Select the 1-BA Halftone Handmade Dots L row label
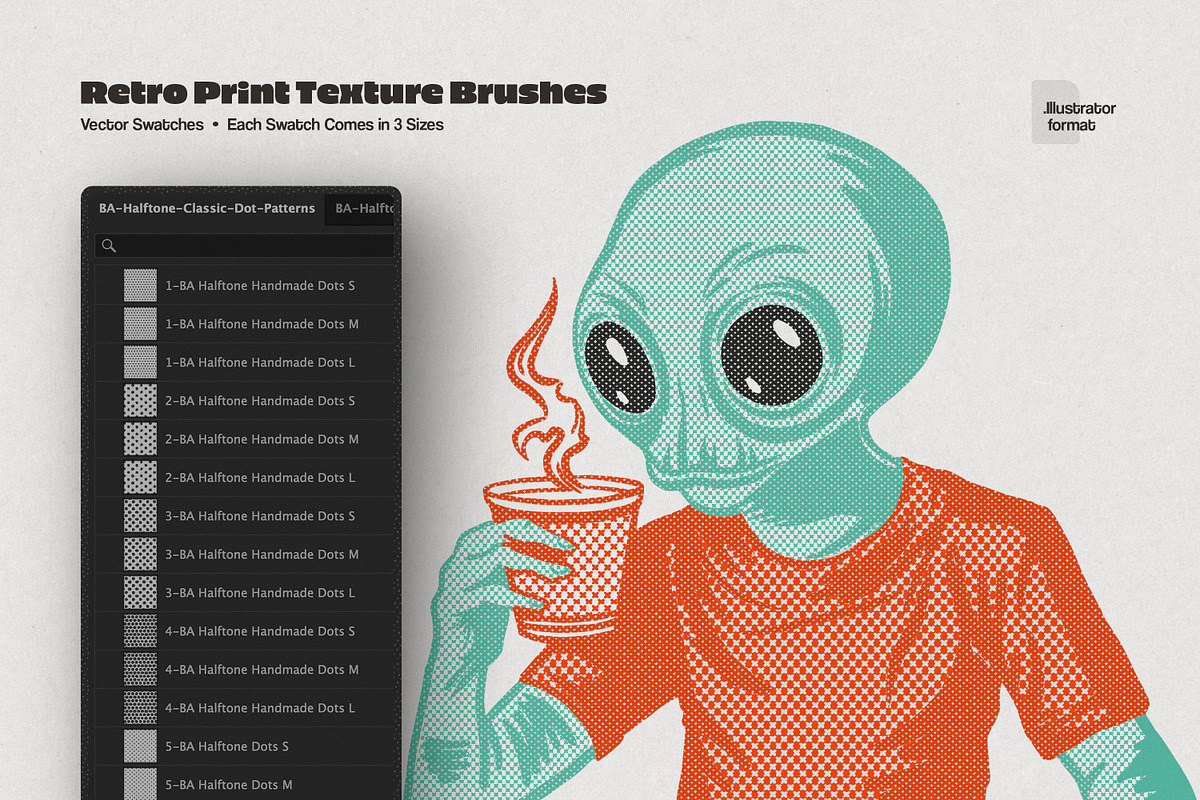Screen dimensions: 1200x800 (x=260, y=363)
